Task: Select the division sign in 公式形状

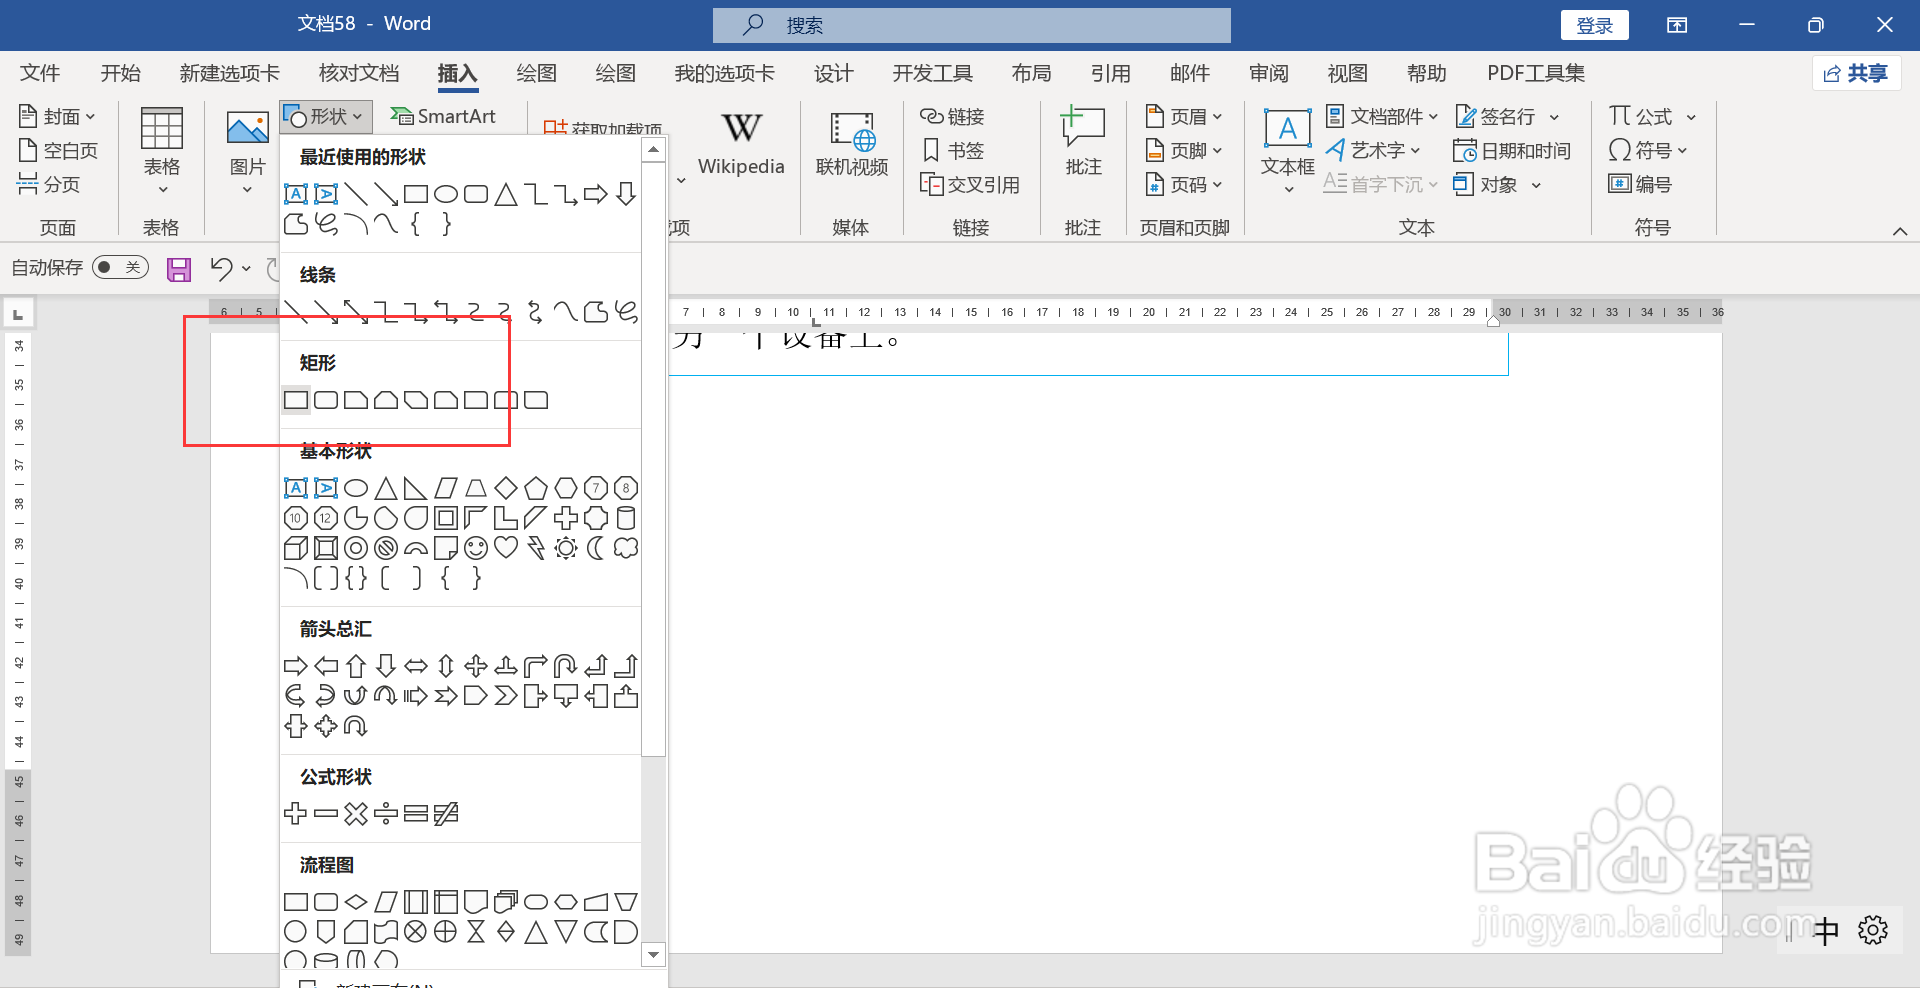Action: tap(386, 814)
